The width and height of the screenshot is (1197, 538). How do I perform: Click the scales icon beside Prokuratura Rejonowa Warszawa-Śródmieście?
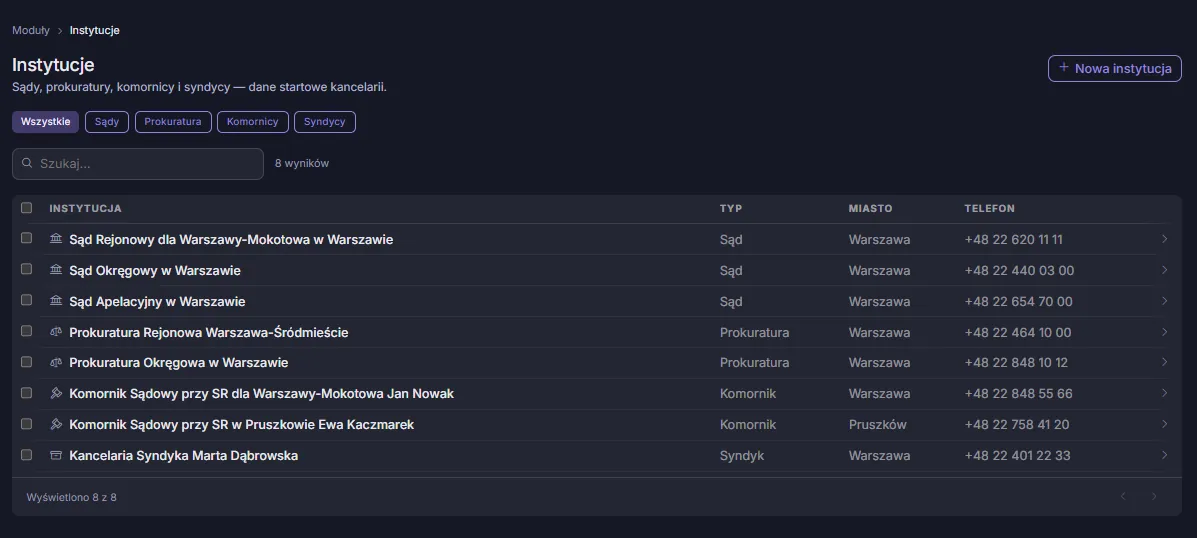point(56,332)
